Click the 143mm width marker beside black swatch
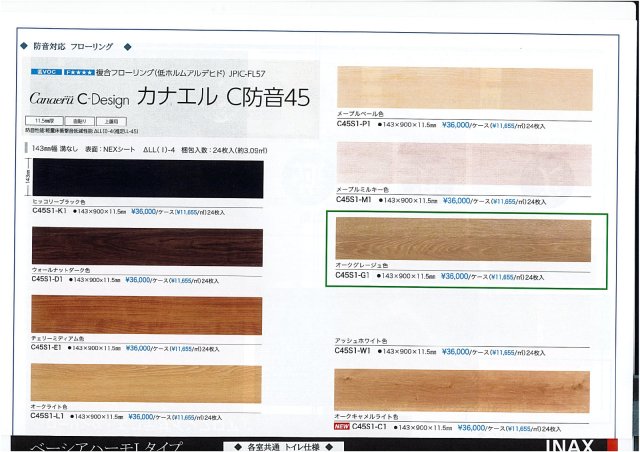Viewport: 640px width, 452px height. (x=28, y=177)
